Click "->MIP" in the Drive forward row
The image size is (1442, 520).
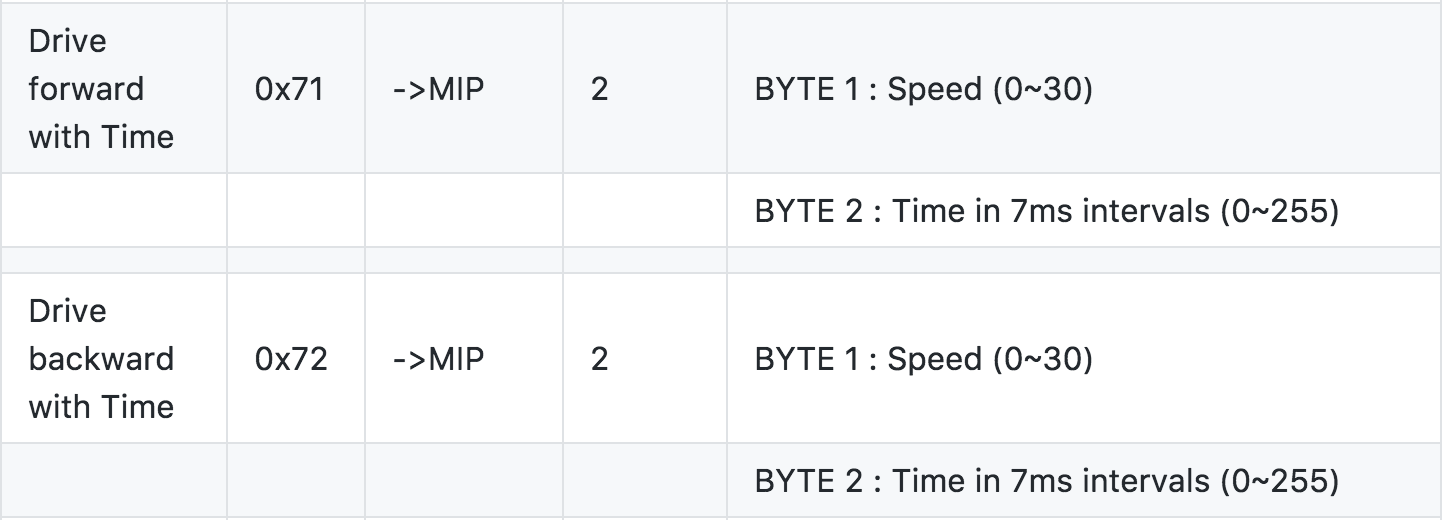pyautogui.click(x=439, y=90)
